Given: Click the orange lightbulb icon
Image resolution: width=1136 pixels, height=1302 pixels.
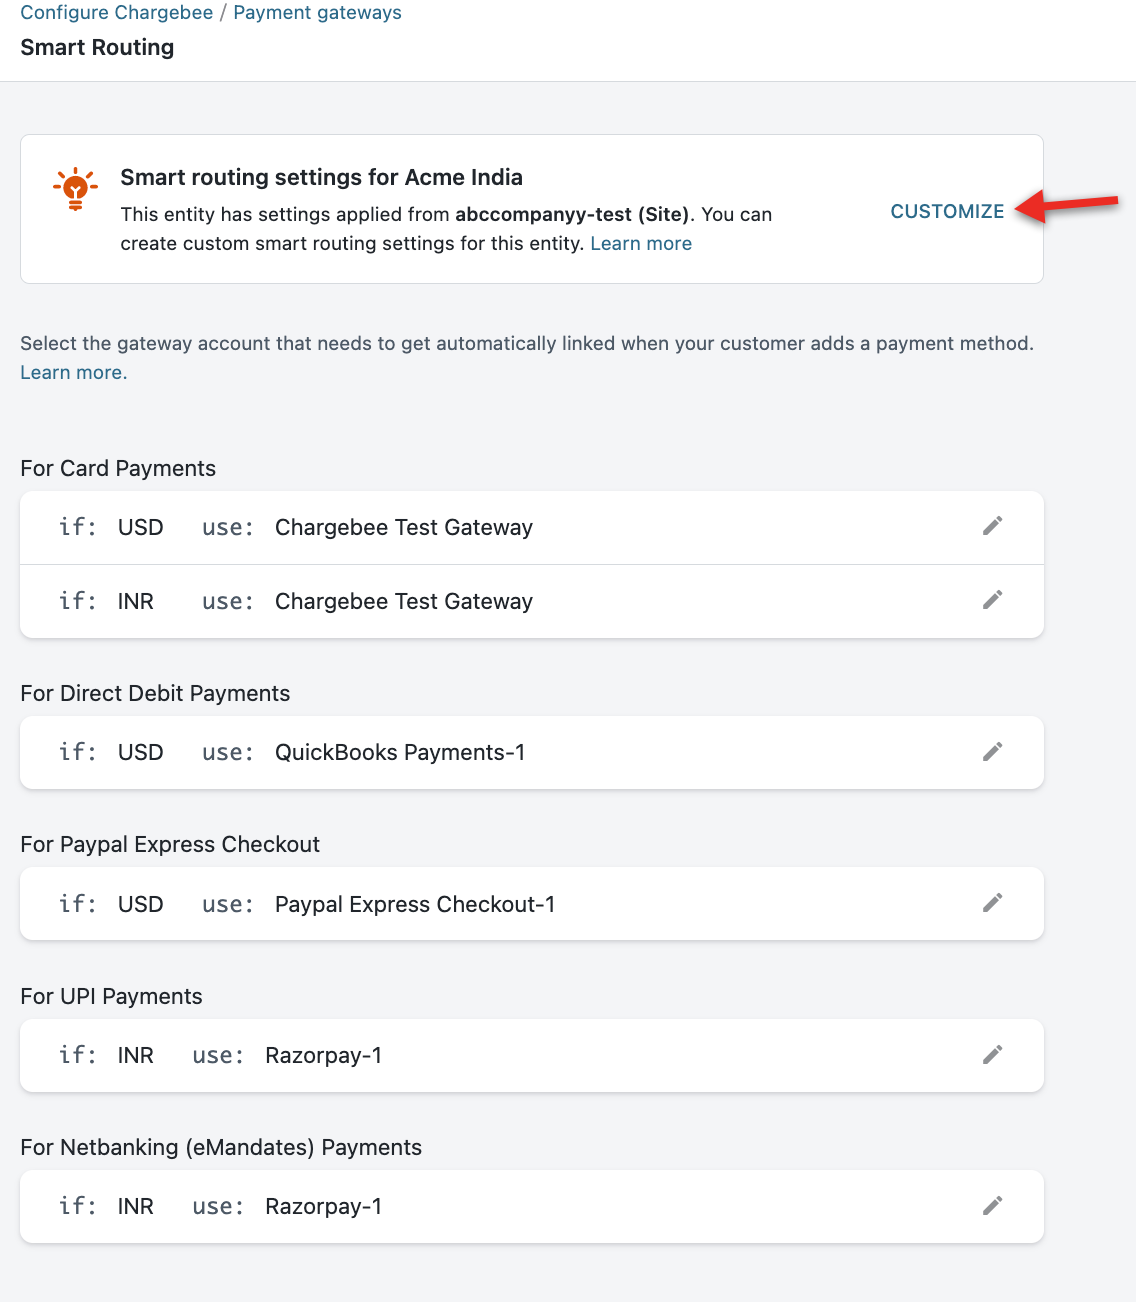Looking at the screenshot, I should point(75,188).
